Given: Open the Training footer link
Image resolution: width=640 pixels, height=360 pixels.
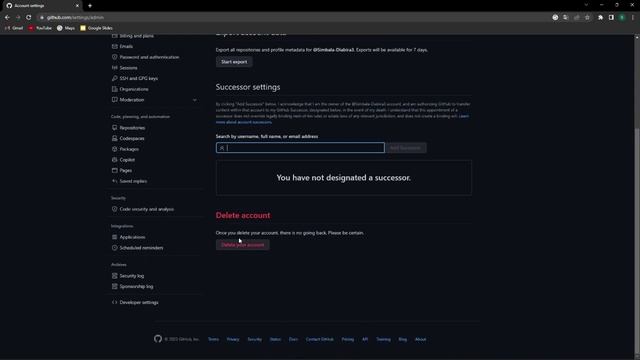Looking at the screenshot, I should coord(383,339).
